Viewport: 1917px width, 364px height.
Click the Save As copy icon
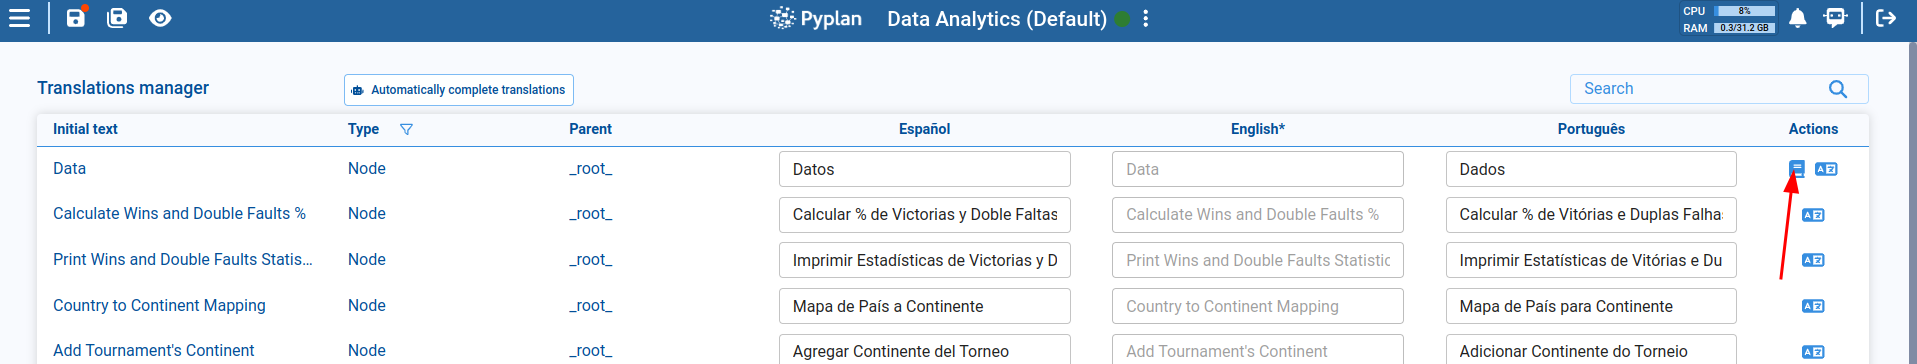(117, 18)
